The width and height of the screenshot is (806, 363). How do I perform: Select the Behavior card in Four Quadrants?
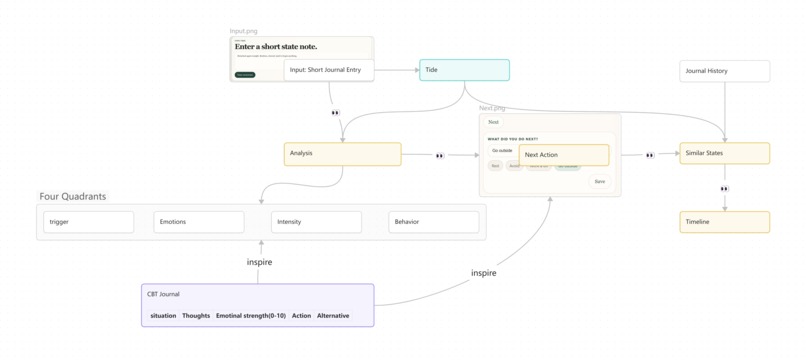coord(434,222)
